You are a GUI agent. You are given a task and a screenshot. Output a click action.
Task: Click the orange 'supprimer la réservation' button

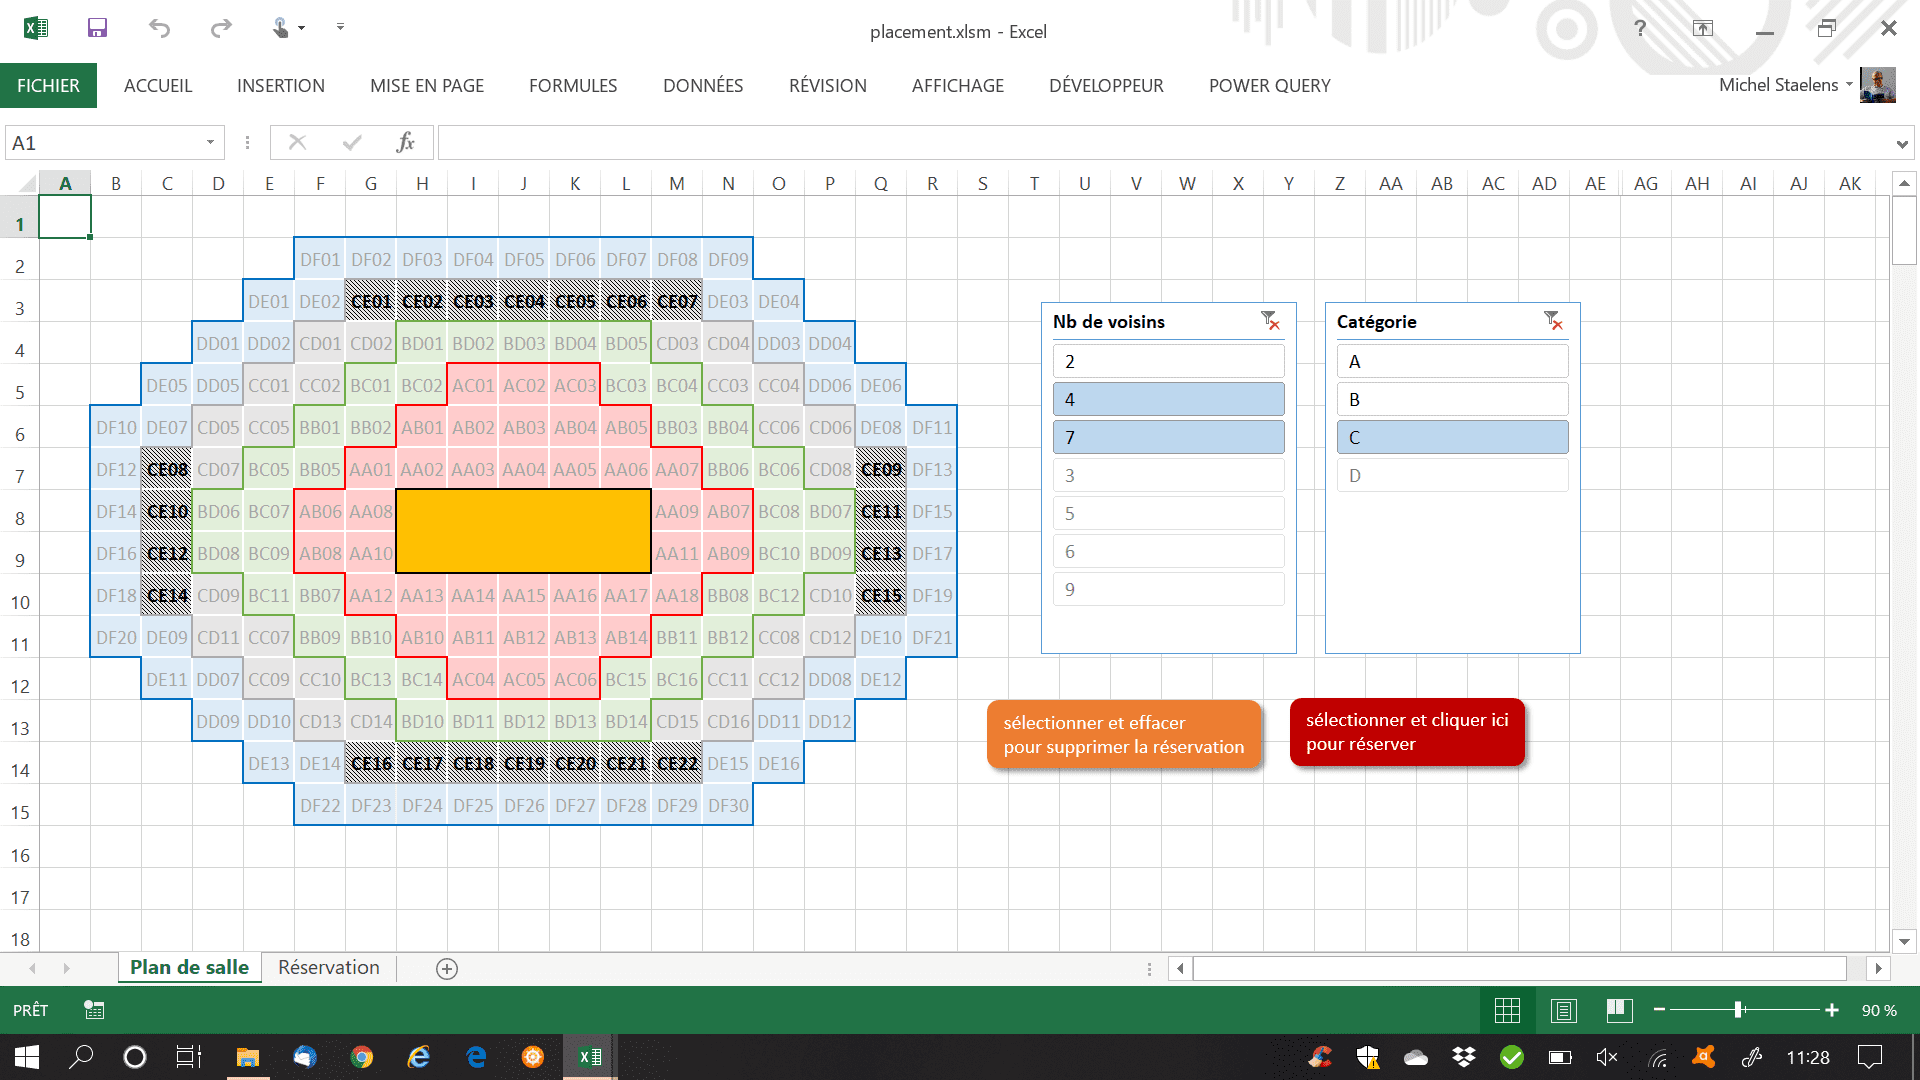(1124, 735)
